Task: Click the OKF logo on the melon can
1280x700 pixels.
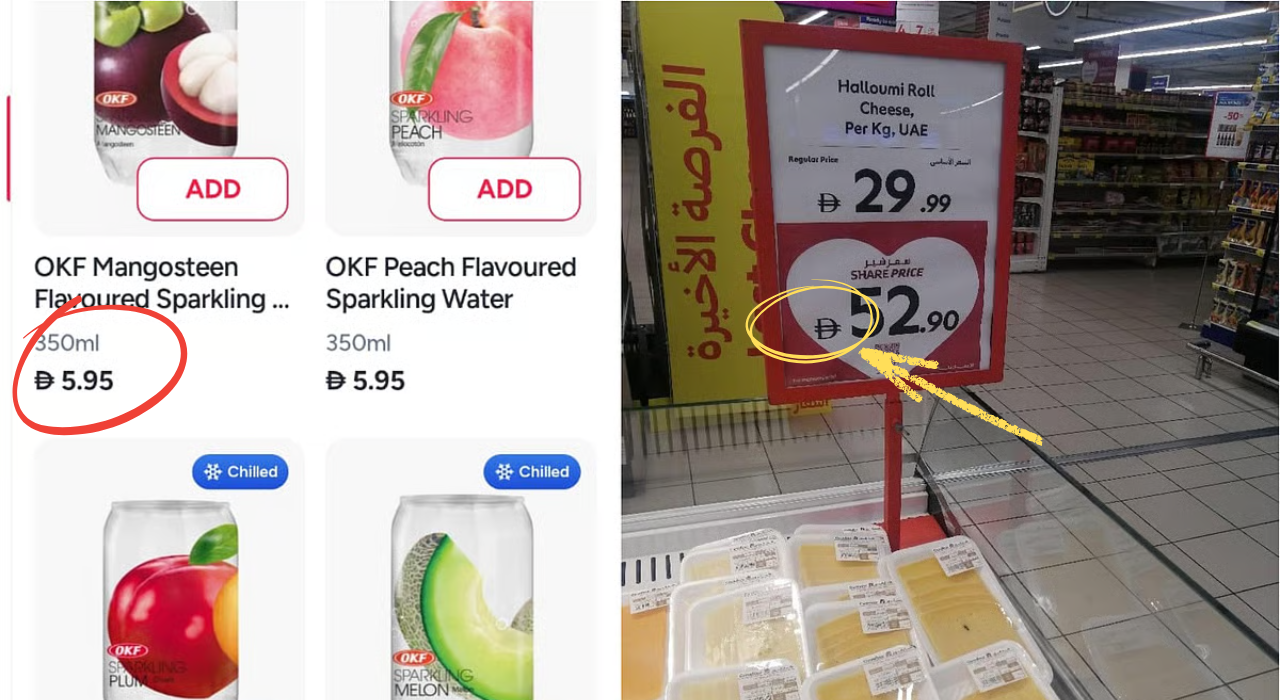Action: (x=414, y=658)
